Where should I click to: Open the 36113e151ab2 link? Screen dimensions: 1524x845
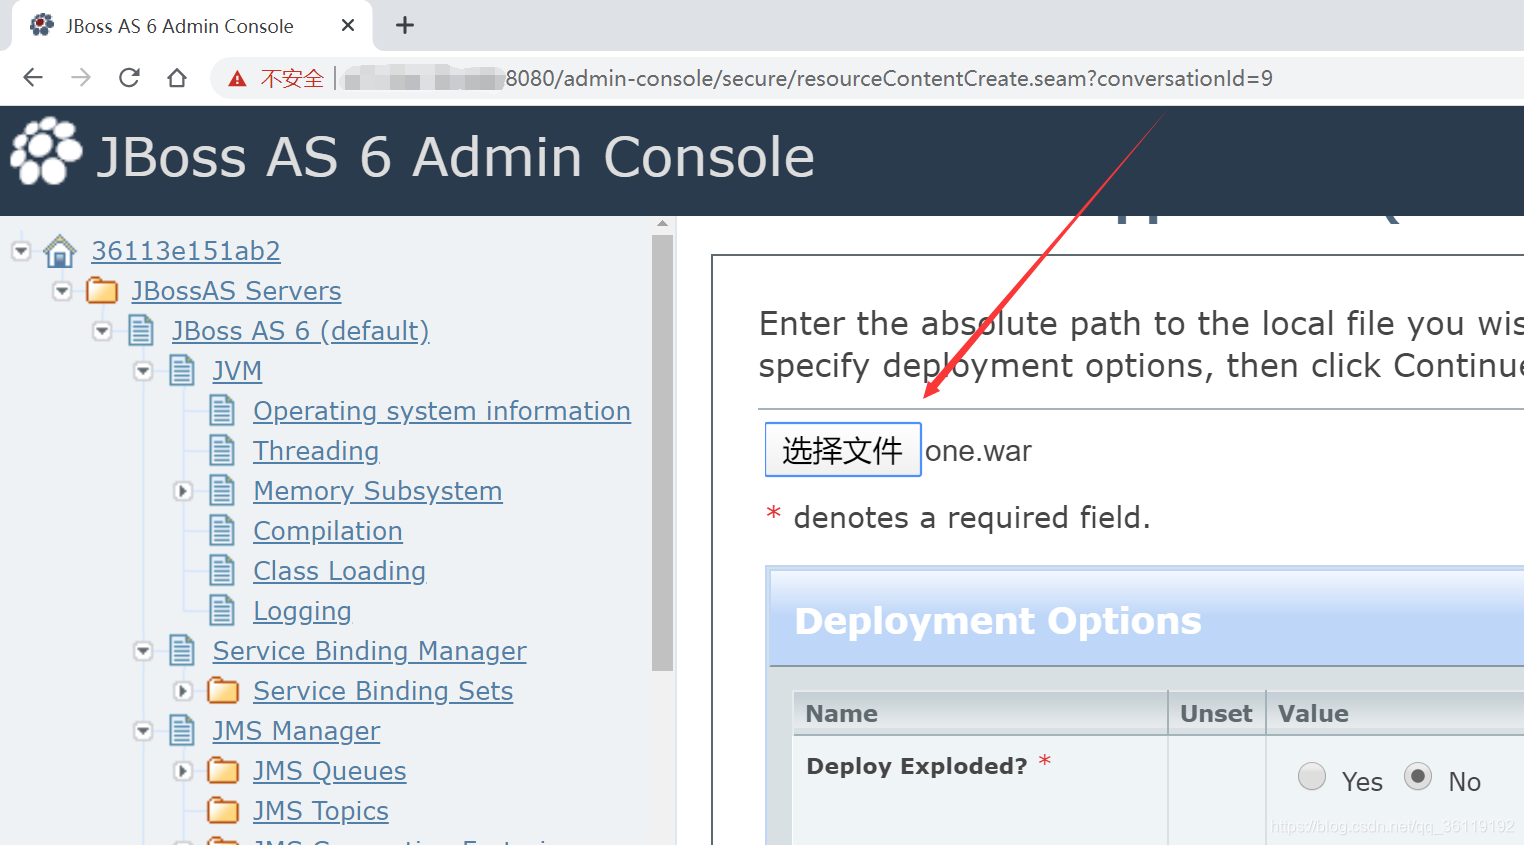[186, 251]
